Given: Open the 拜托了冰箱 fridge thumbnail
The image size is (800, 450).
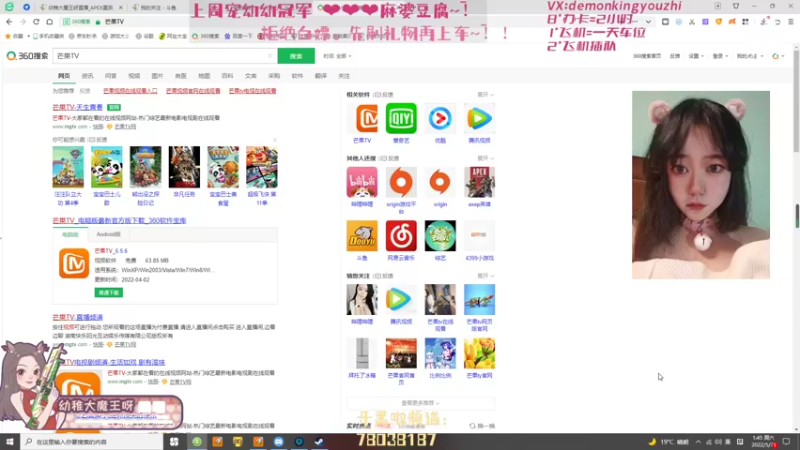Looking at the screenshot, I should (362, 353).
